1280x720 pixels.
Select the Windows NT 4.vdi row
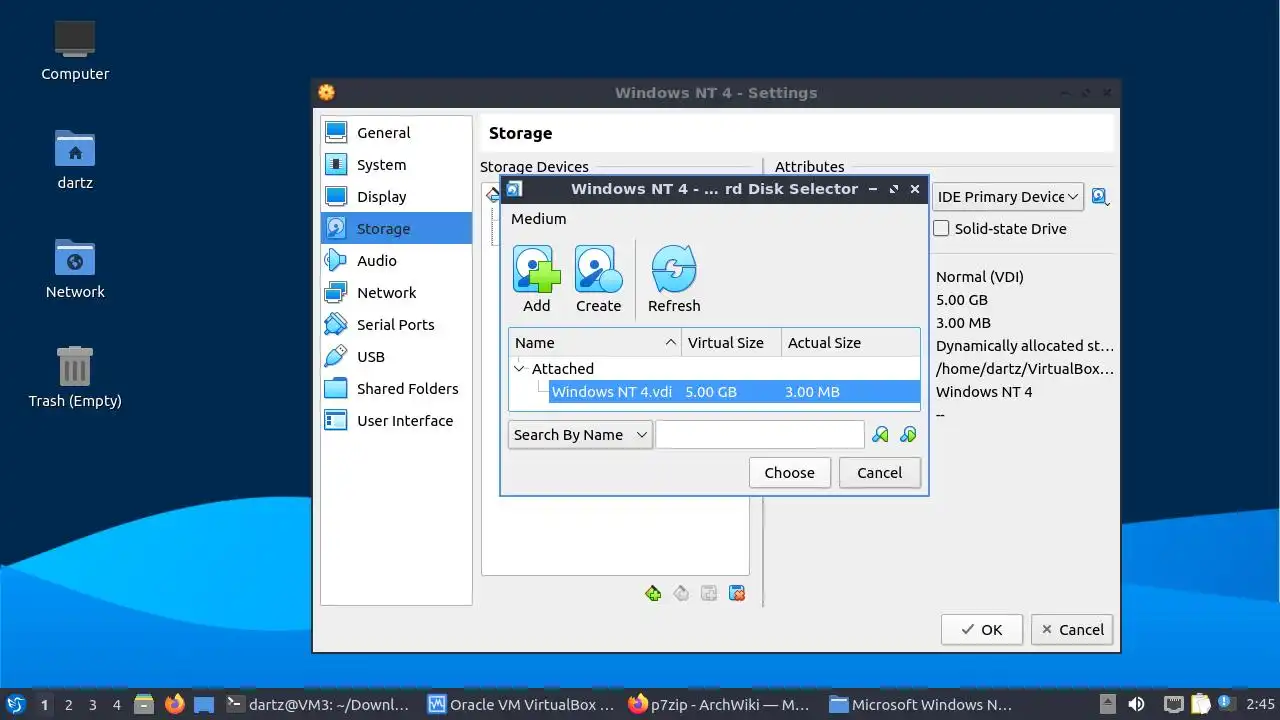point(734,392)
